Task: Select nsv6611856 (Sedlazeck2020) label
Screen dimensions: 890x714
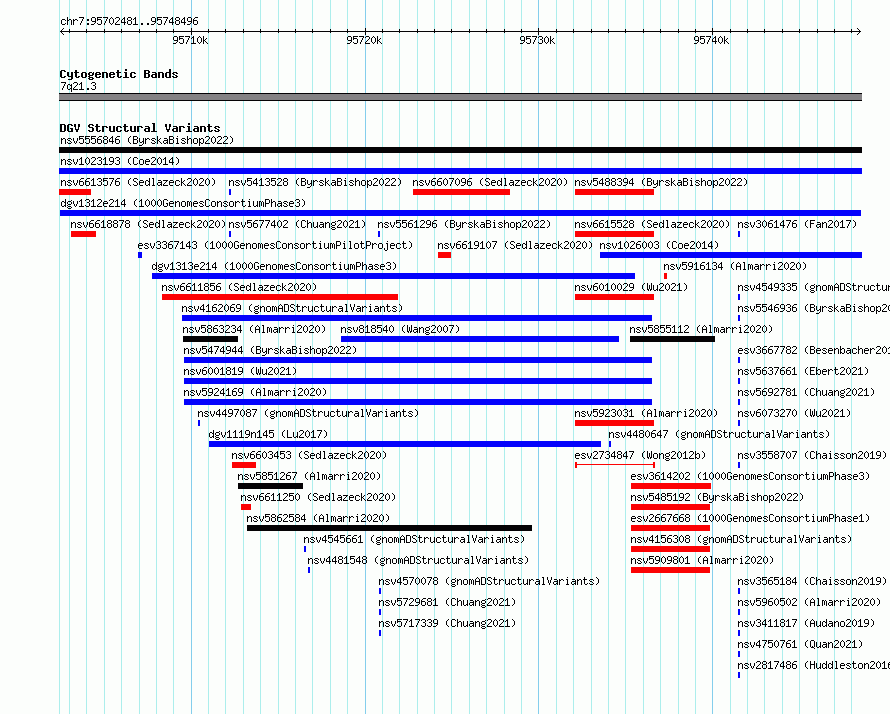Action: pyautogui.click(x=239, y=287)
